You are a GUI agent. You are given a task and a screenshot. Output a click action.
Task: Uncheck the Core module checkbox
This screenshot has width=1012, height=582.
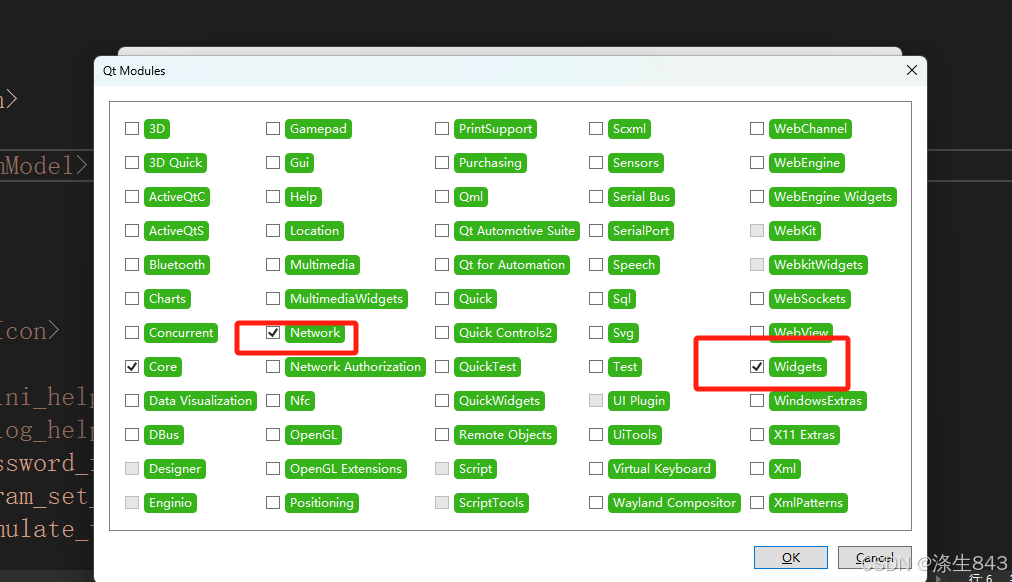(132, 366)
